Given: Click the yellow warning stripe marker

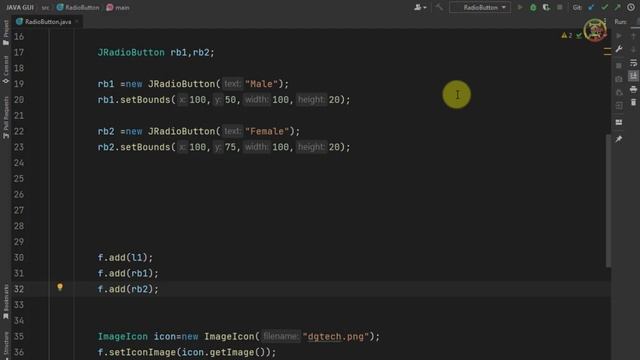Looking at the screenshot, I should coord(607,51).
